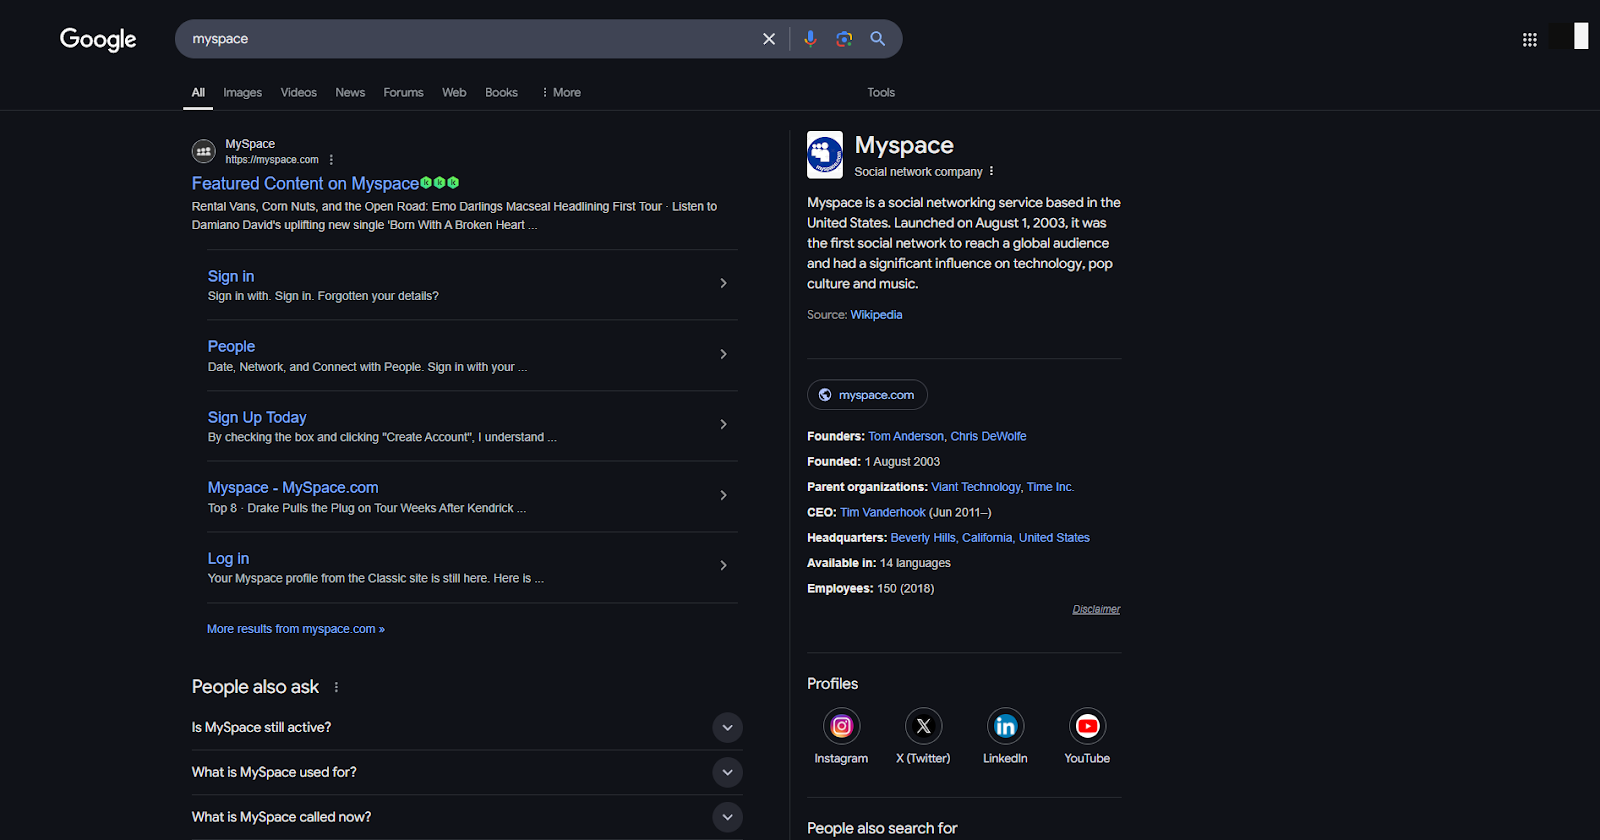Open Myspace YouTube profile icon
Image resolution: width=1600 pixels, height=840 pixels.
click(1088, 726)
